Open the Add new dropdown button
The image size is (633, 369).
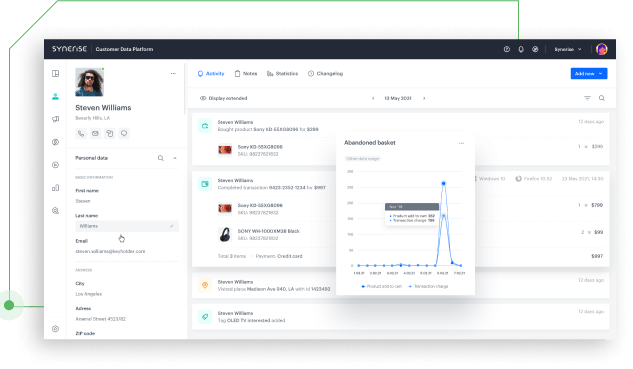coord(589,73)
